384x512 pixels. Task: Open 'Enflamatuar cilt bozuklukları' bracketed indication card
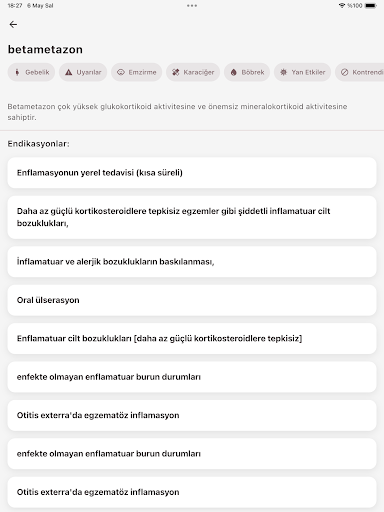(192, 338)
